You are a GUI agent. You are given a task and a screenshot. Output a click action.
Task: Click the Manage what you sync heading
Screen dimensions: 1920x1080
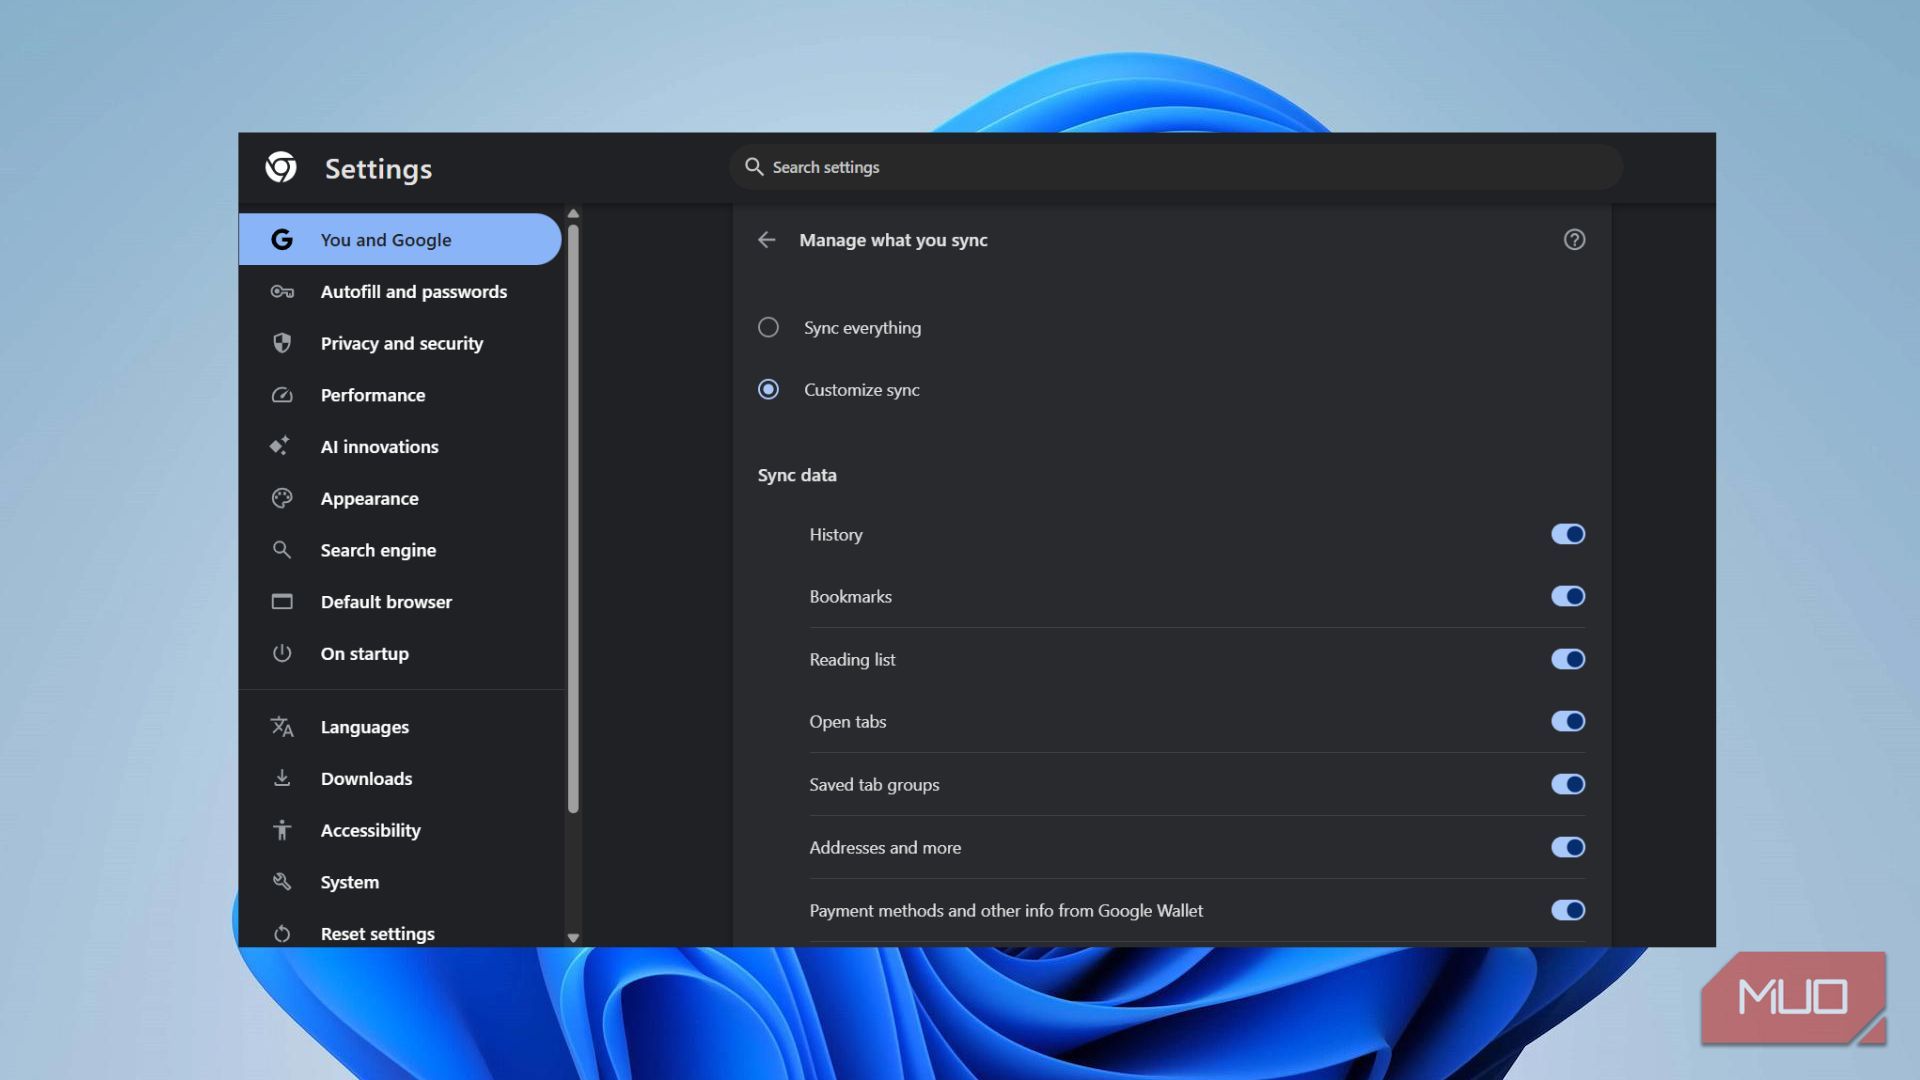point(893,240)
